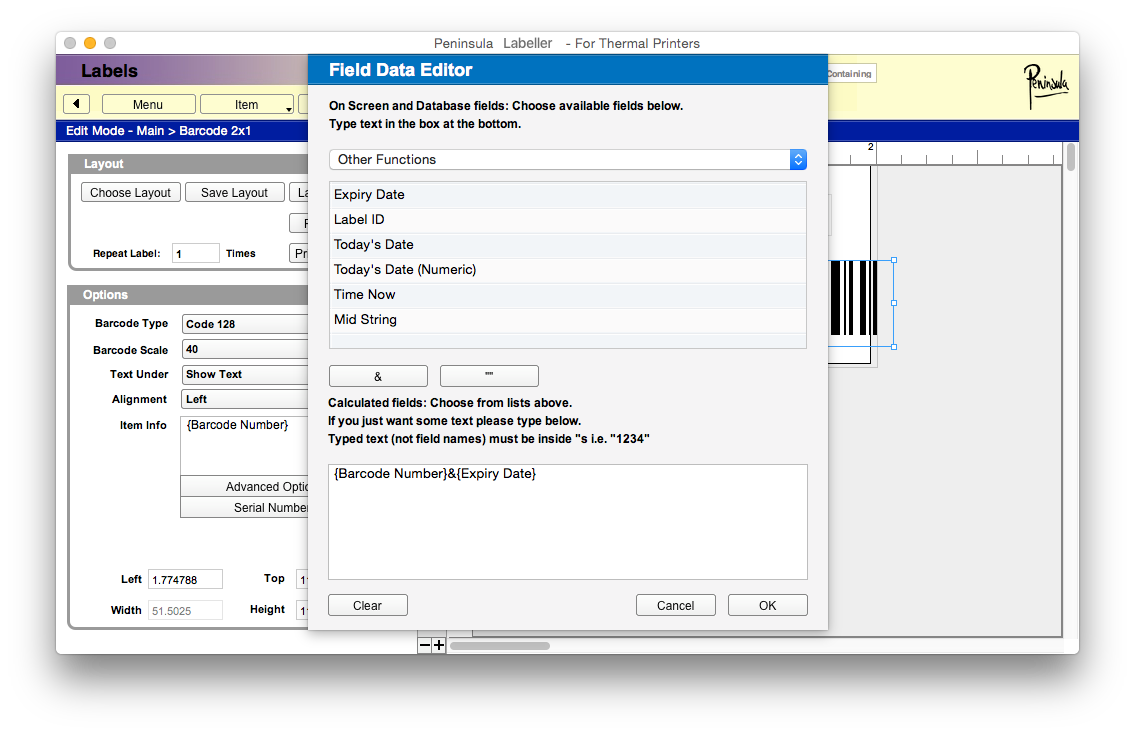The height and width of the screenshot is (734, 1135).
Task: Click the barcode graphic on the label
Action: point(853,298)
